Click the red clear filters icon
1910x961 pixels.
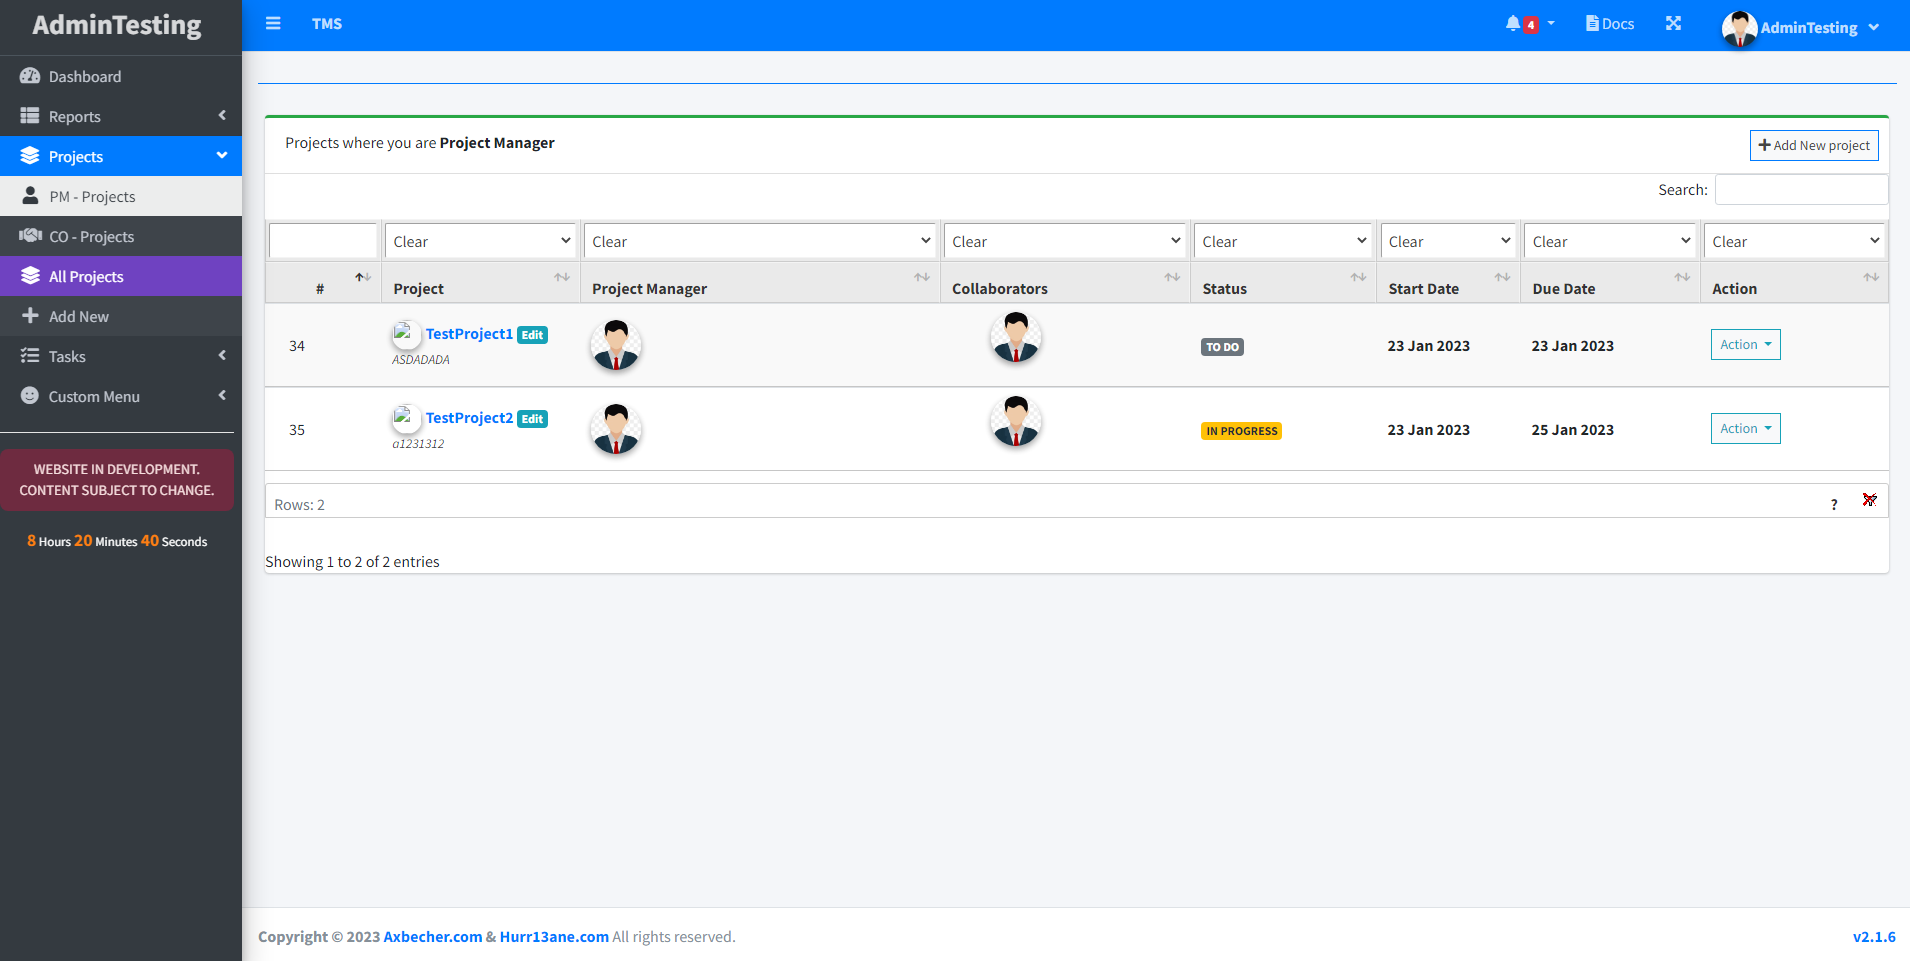tap(1869, 500)
